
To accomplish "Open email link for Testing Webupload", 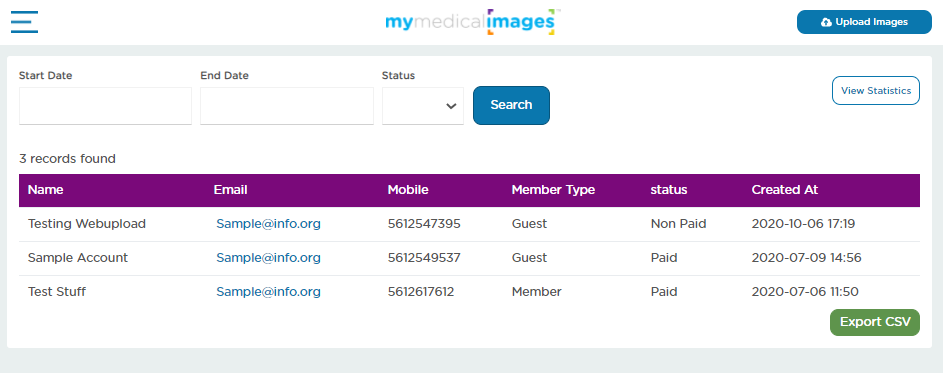I will pyautogui.click(x=268, y=224).
